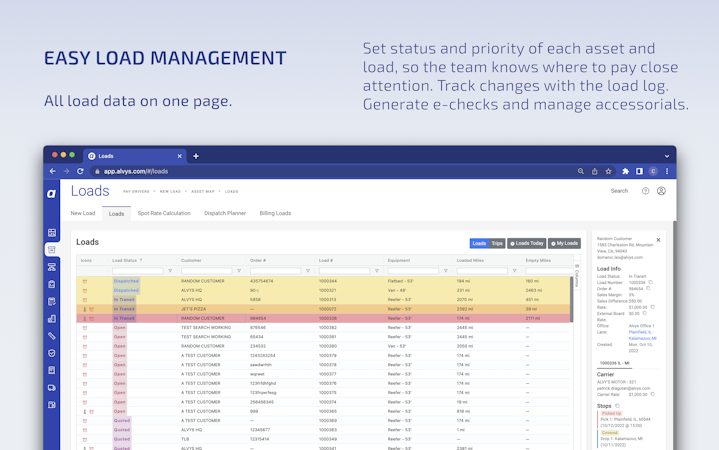
Task: Toggle the Trips view button
Action: click(497, 243)
